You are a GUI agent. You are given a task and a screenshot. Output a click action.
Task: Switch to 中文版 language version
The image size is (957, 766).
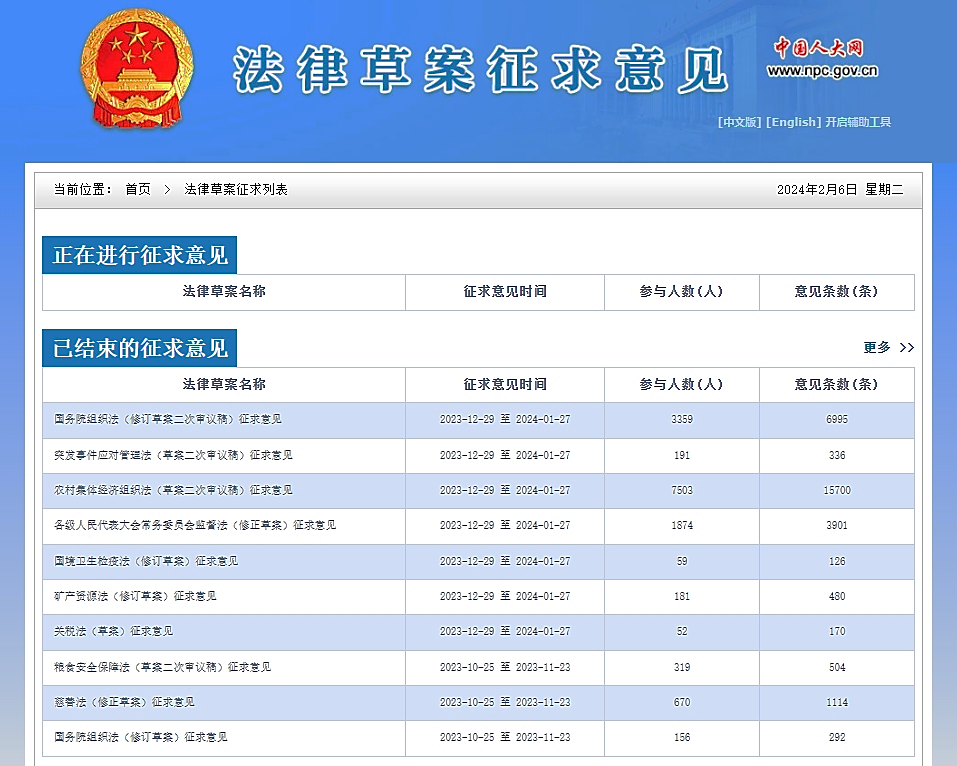click(739, 122)
